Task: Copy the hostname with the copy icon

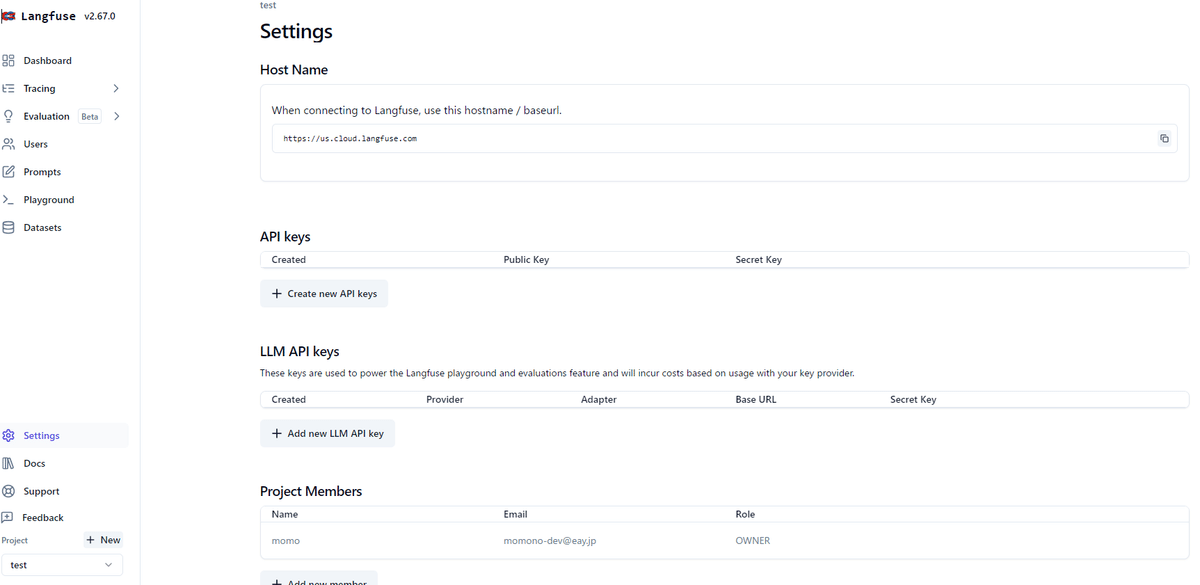Action: point(1164,139)
